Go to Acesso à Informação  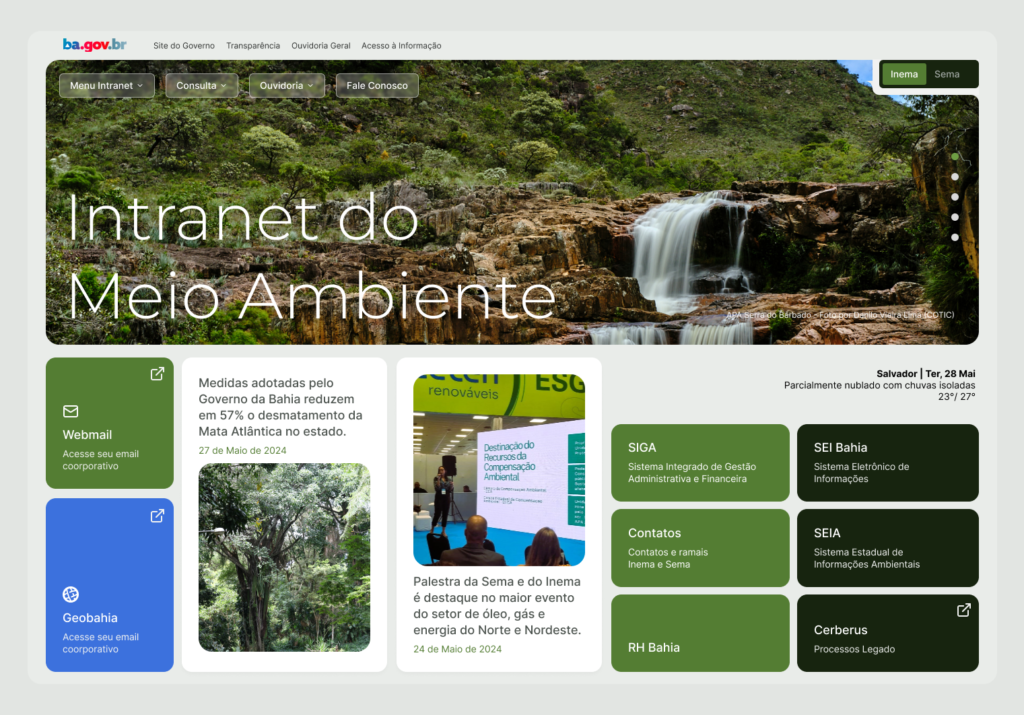coord(401,46)
